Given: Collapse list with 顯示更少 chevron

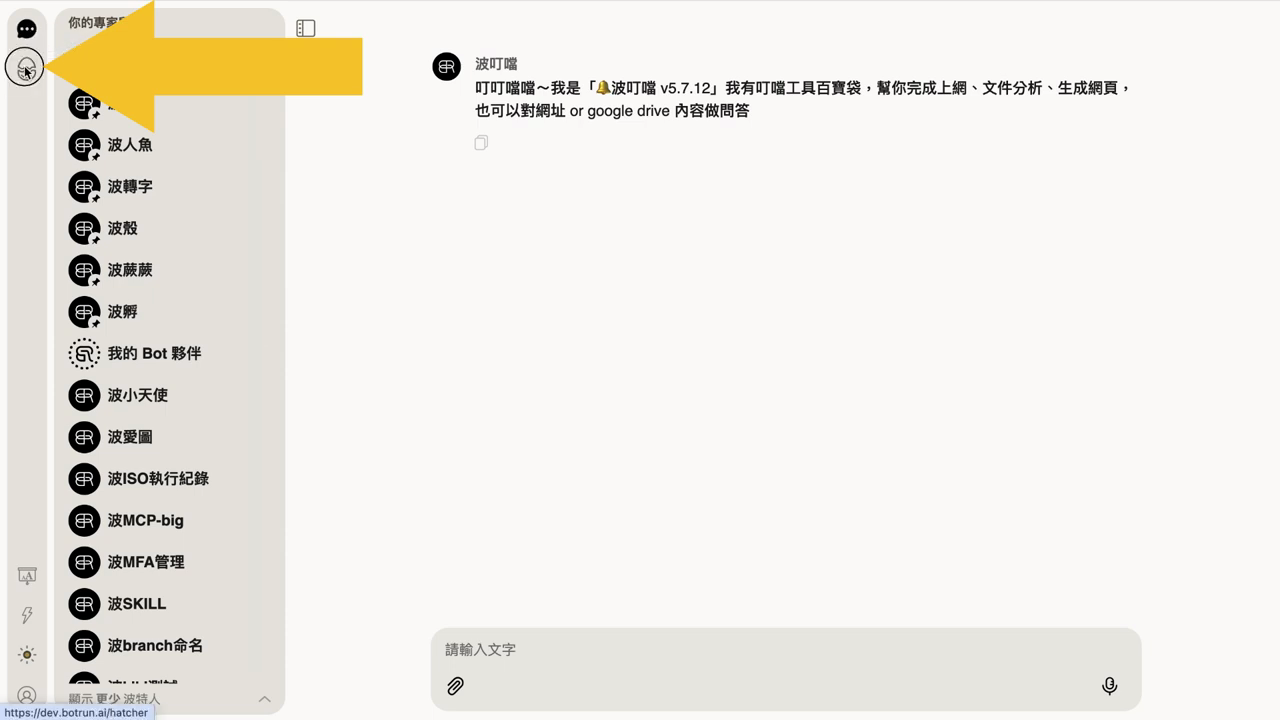Looking at the screenshot, I should pyautogui.click(x=265, y=699).
